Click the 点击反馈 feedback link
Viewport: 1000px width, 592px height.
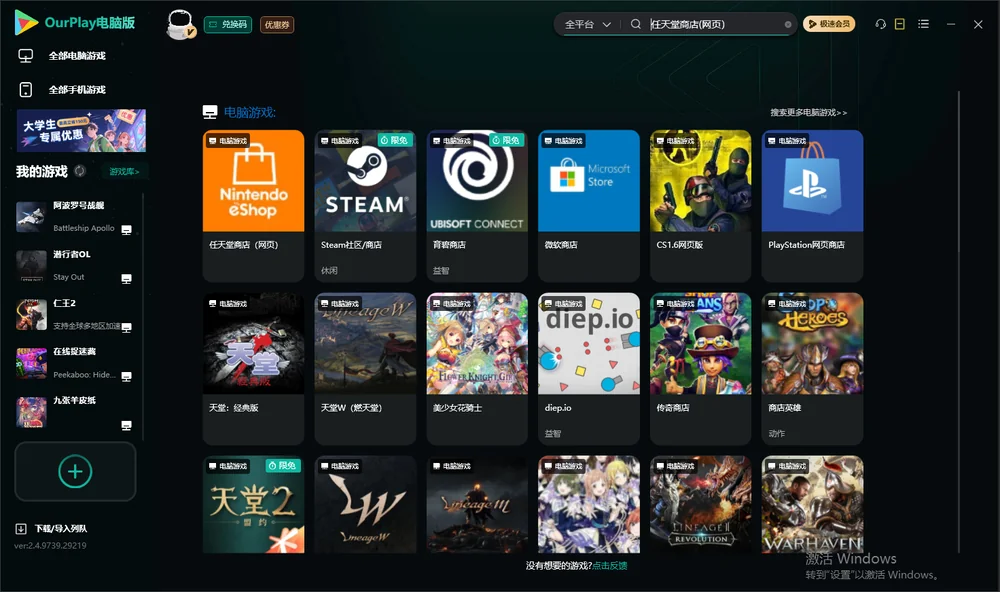pyautogui.click(x=610, y=565)
